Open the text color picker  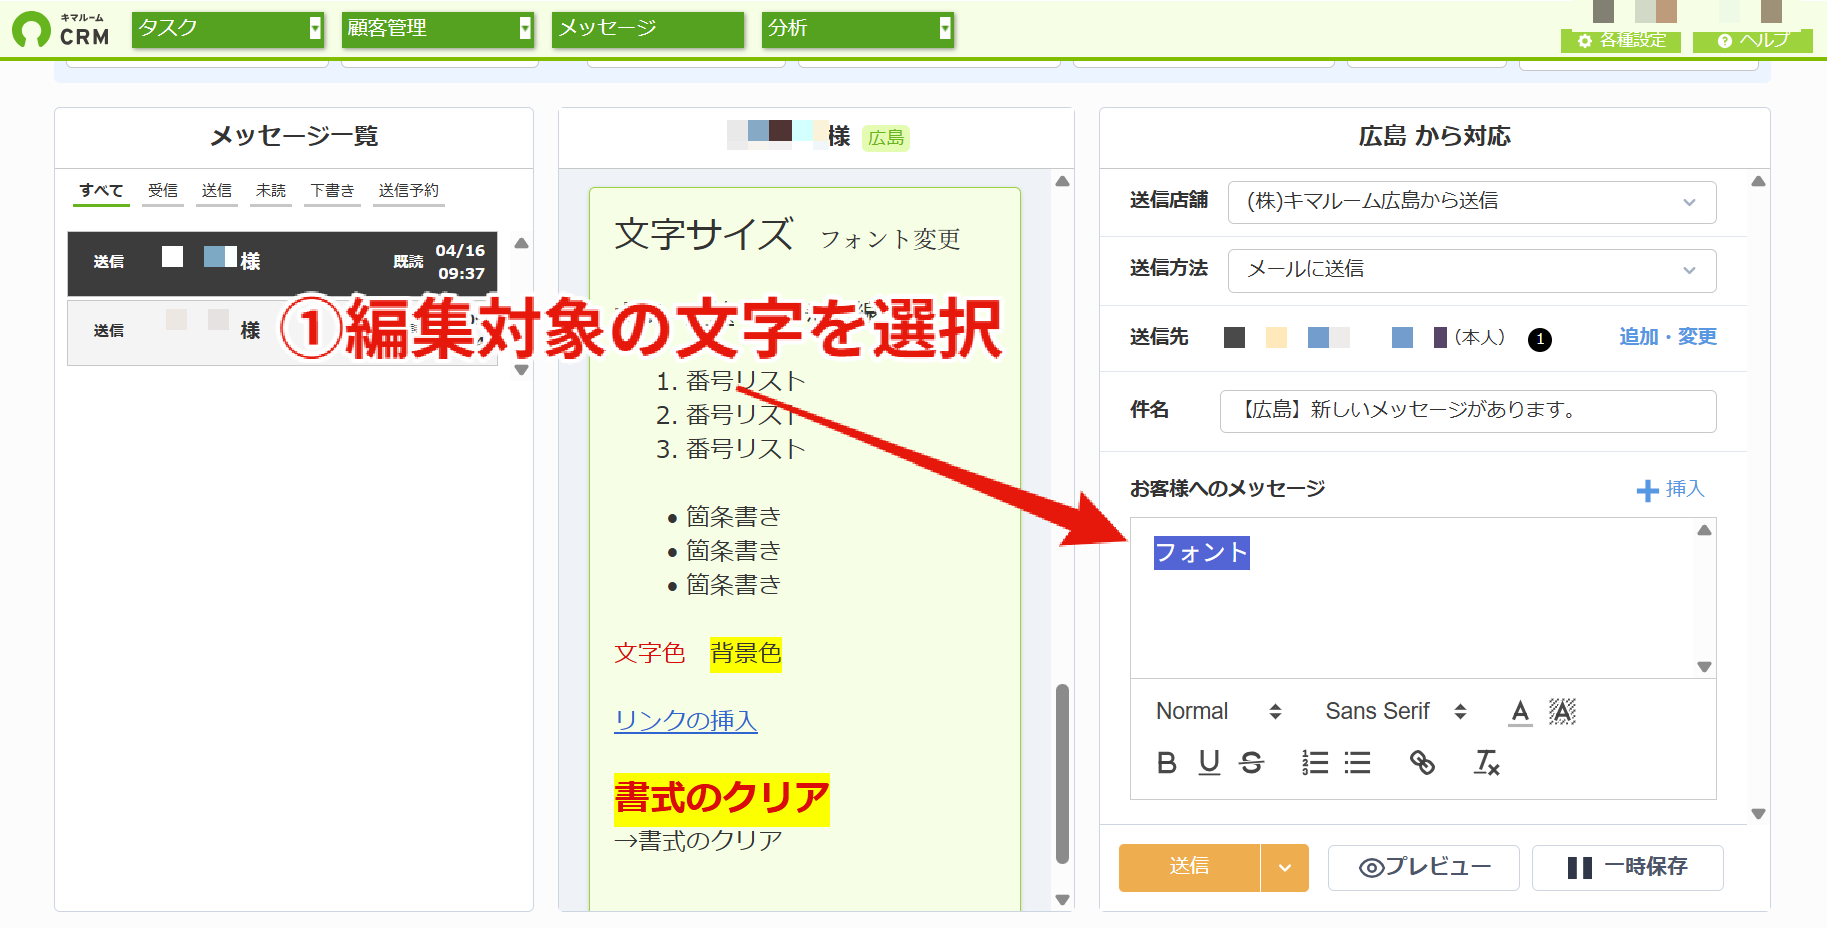pyautogui.click(x=1520, y=711)
